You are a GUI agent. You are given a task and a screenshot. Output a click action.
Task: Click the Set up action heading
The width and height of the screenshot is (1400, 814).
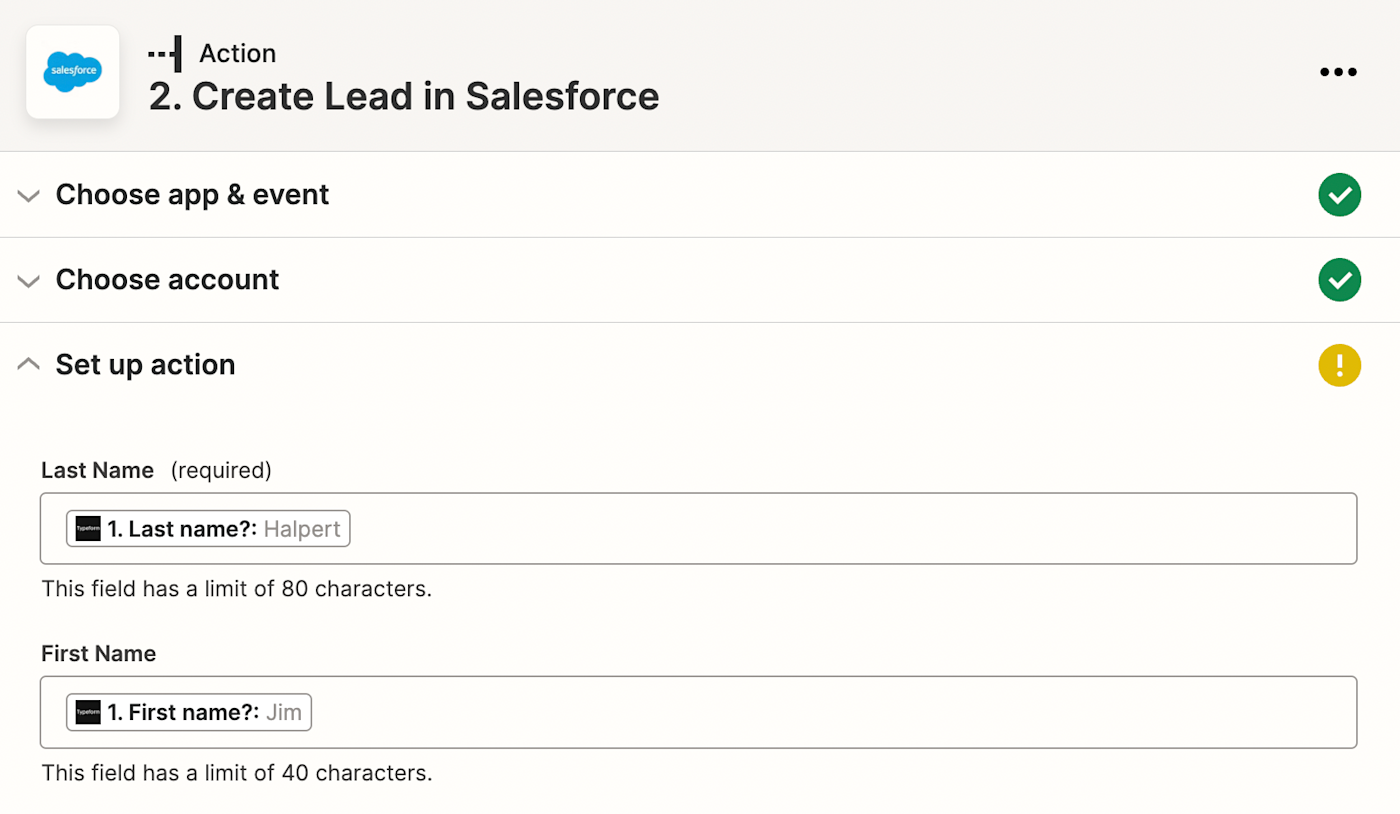tap(145, 364)
